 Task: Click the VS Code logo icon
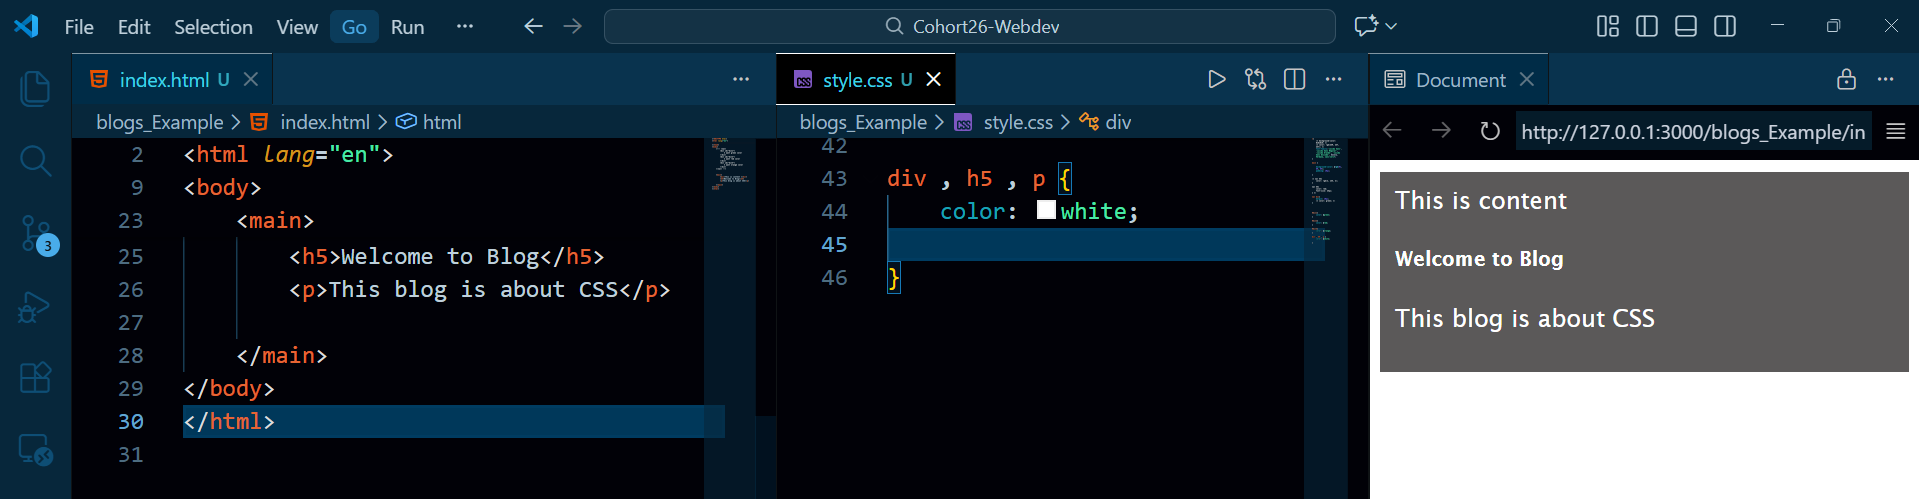click(26, 26)
